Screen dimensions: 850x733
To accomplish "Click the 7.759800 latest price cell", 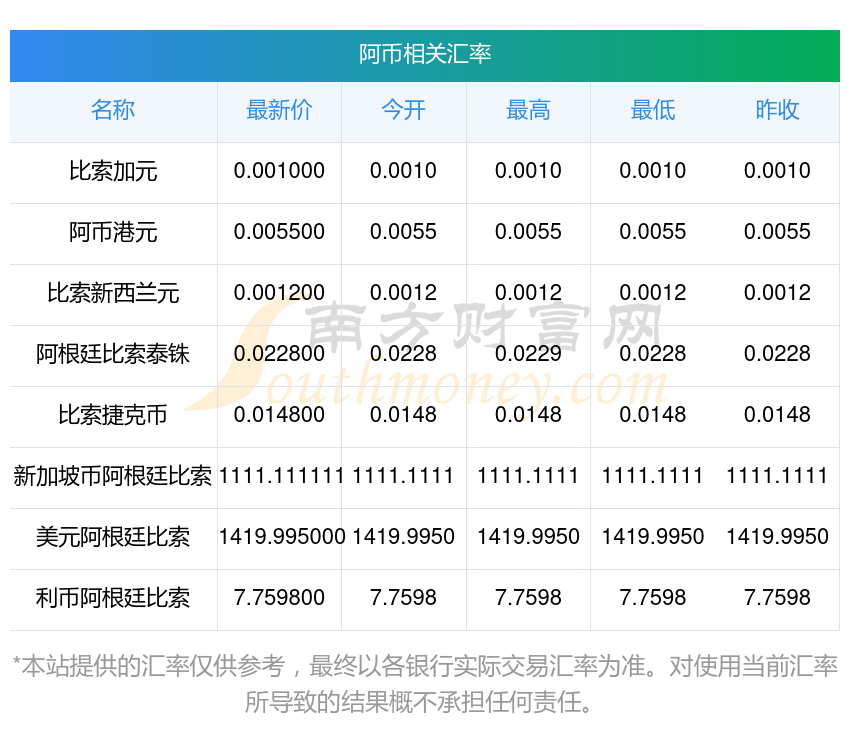I will (x=279, y=598).
